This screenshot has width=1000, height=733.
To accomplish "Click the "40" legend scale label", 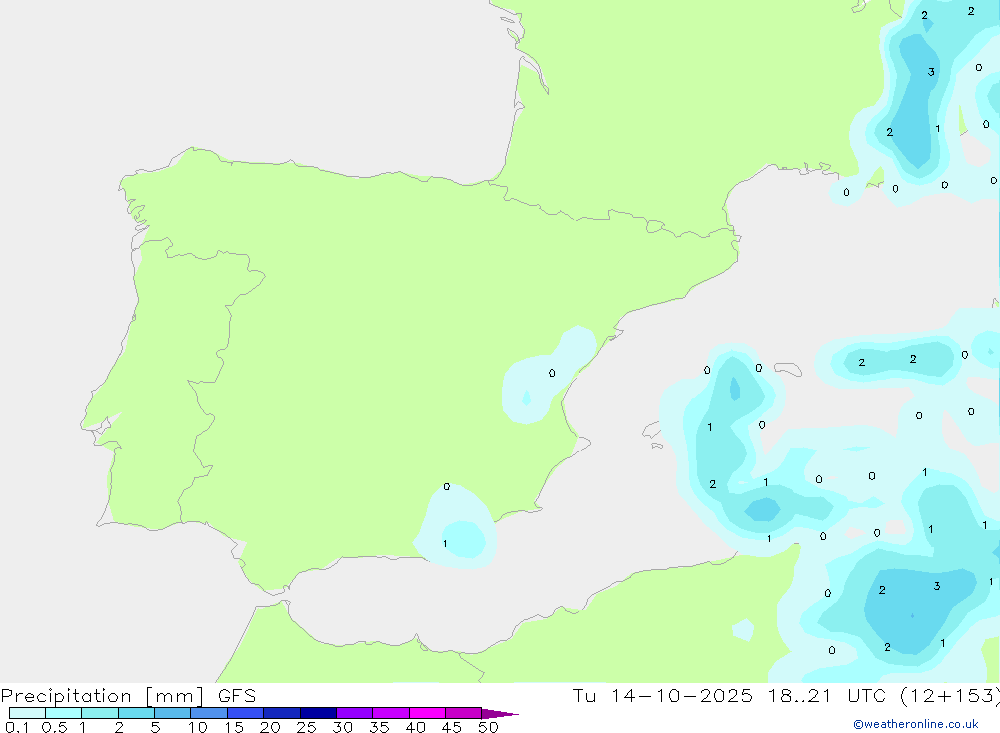I will coord(415,727).
